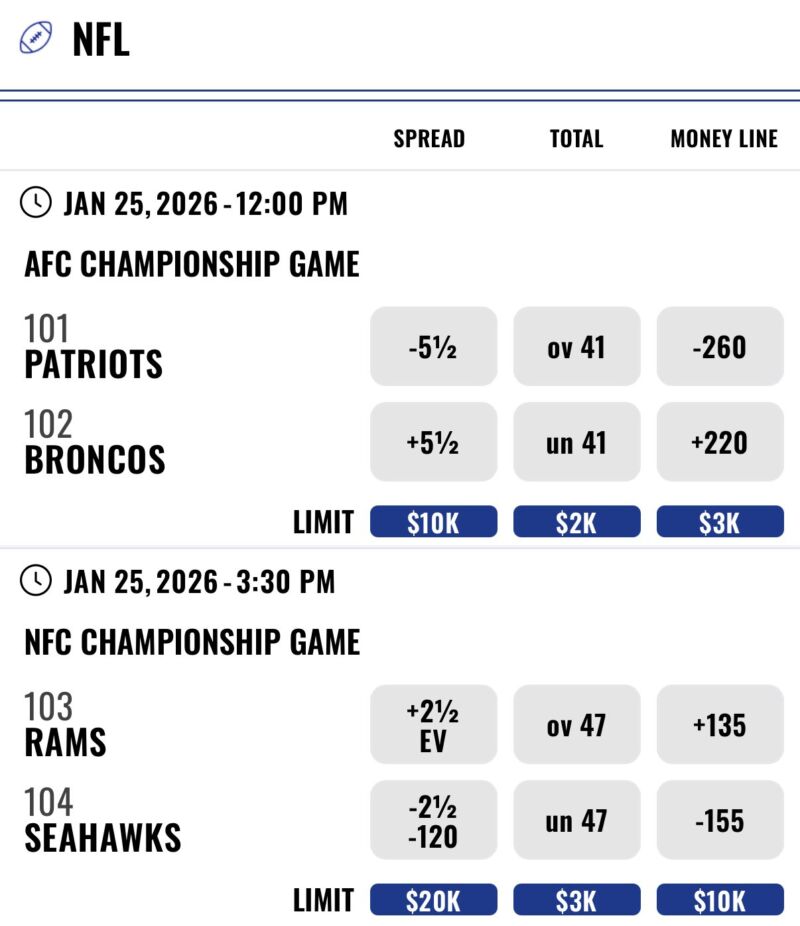Select the Patriots -260 money line

tap(720, 346)
